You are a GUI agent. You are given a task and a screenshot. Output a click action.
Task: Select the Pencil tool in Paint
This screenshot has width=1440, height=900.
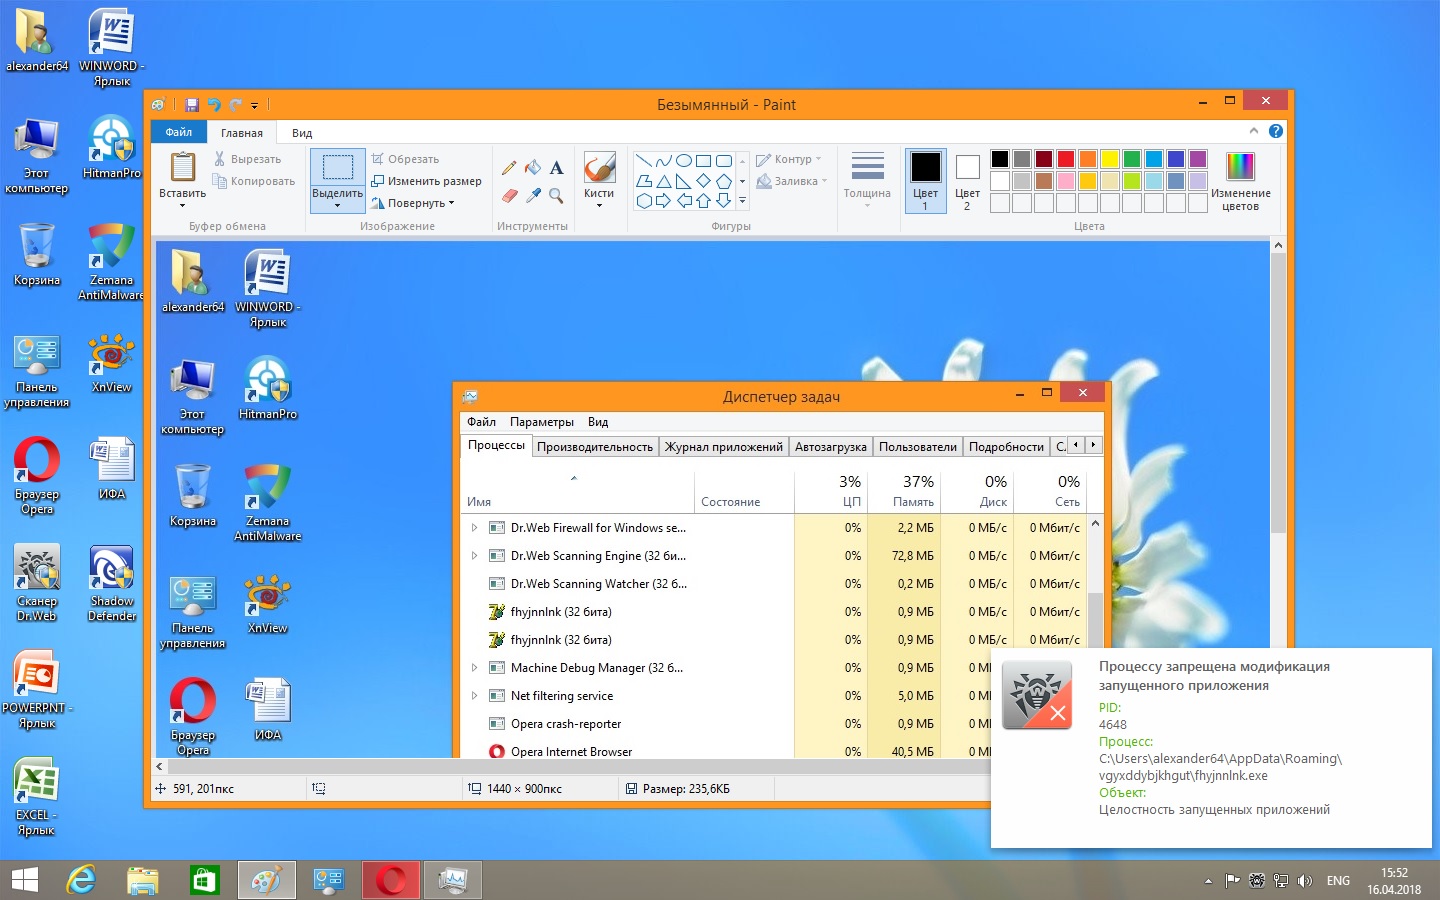(x=509, y=168)
